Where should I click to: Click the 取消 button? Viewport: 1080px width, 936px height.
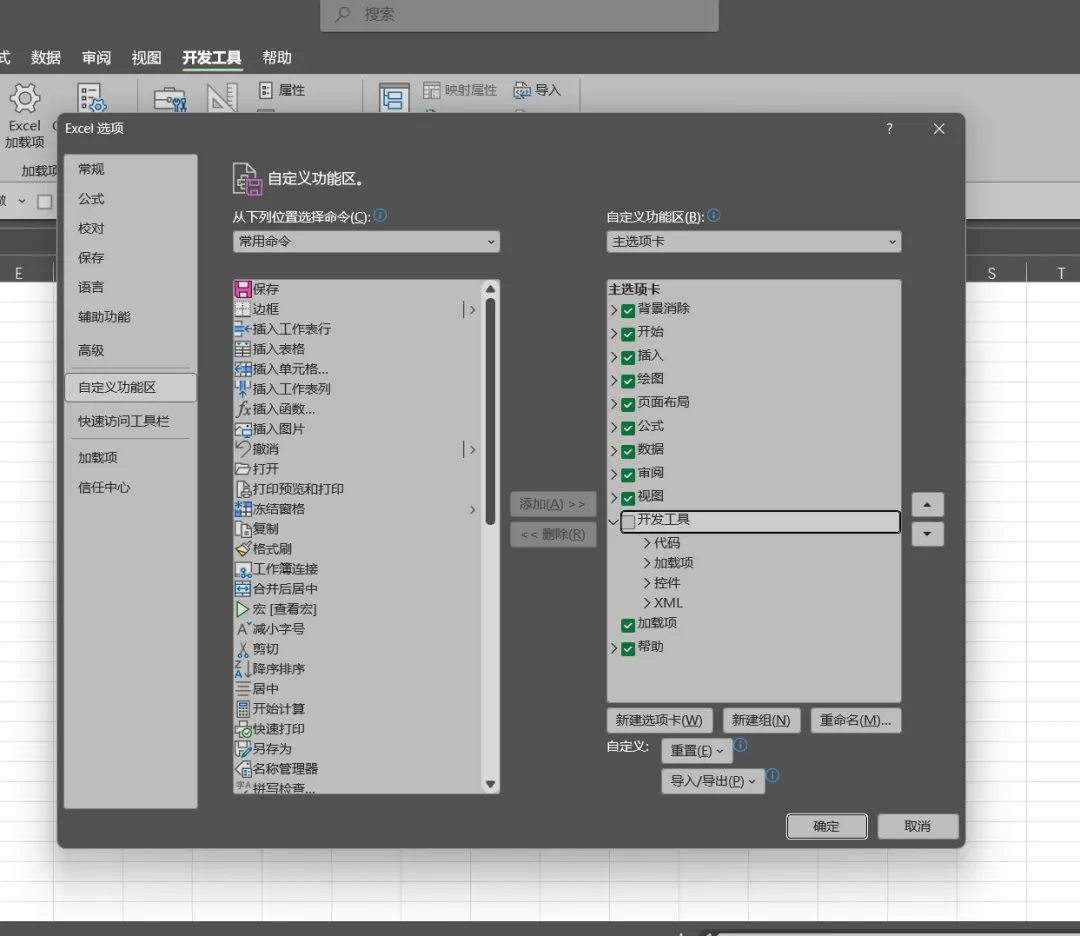point(917,826)
